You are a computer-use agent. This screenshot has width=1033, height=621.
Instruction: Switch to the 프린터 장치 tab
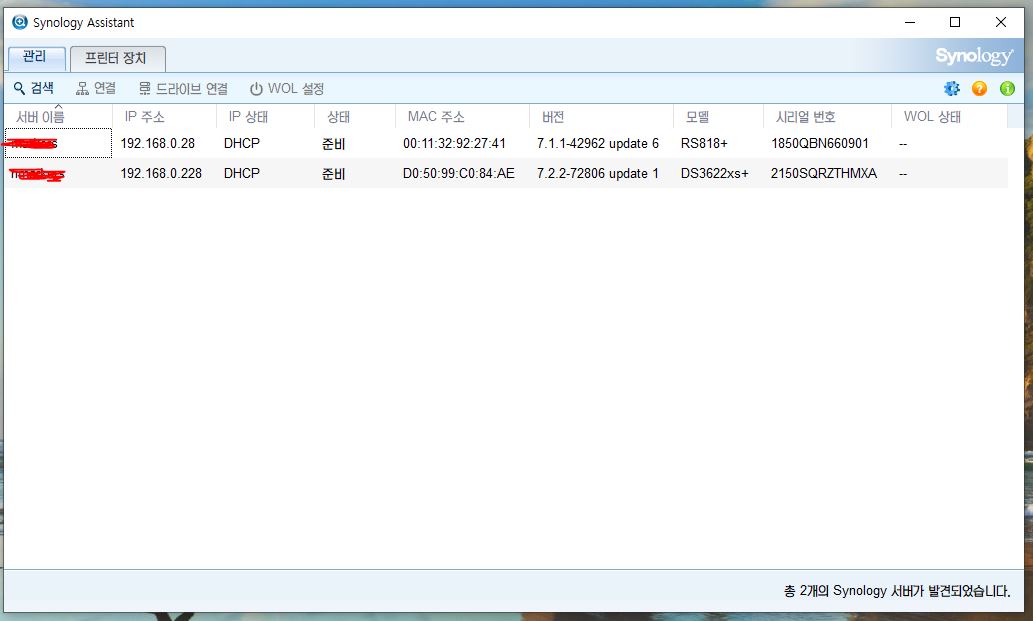click(x=117, y=58)
